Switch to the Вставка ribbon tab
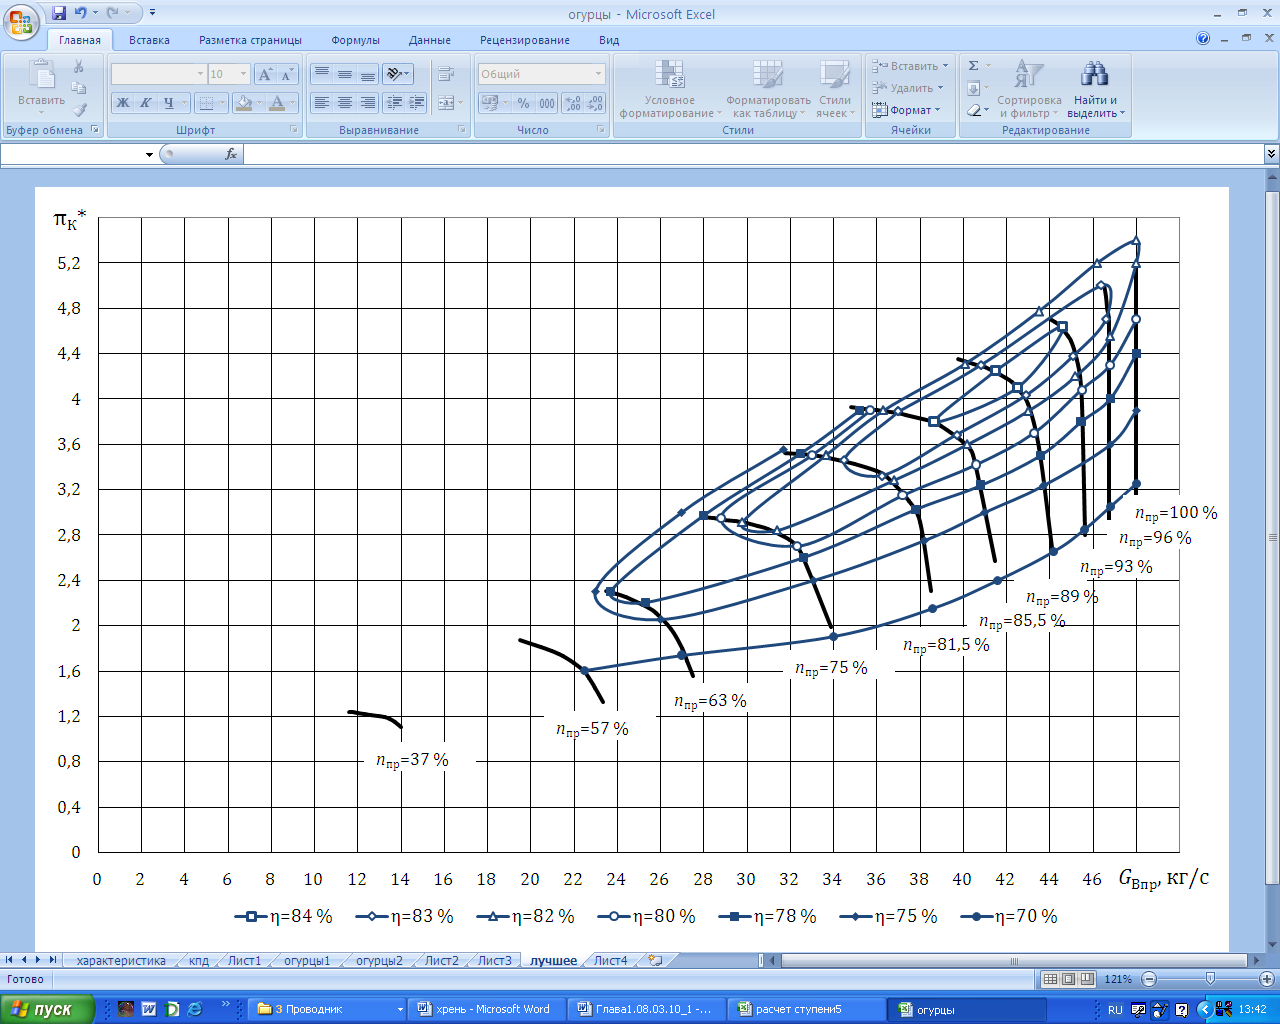The width and height of the screenshot is (1280, 1024). pyautogui.click(x=149, y=40)
